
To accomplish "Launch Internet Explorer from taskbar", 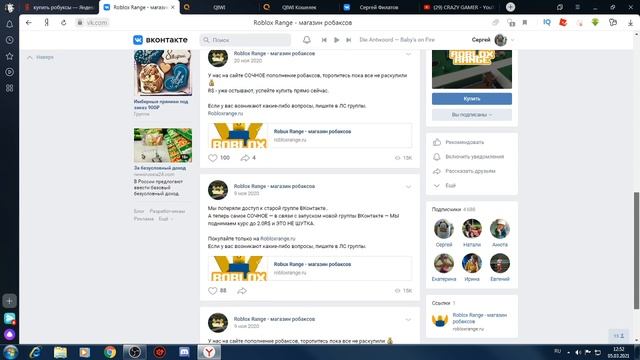I will [35, 352].
